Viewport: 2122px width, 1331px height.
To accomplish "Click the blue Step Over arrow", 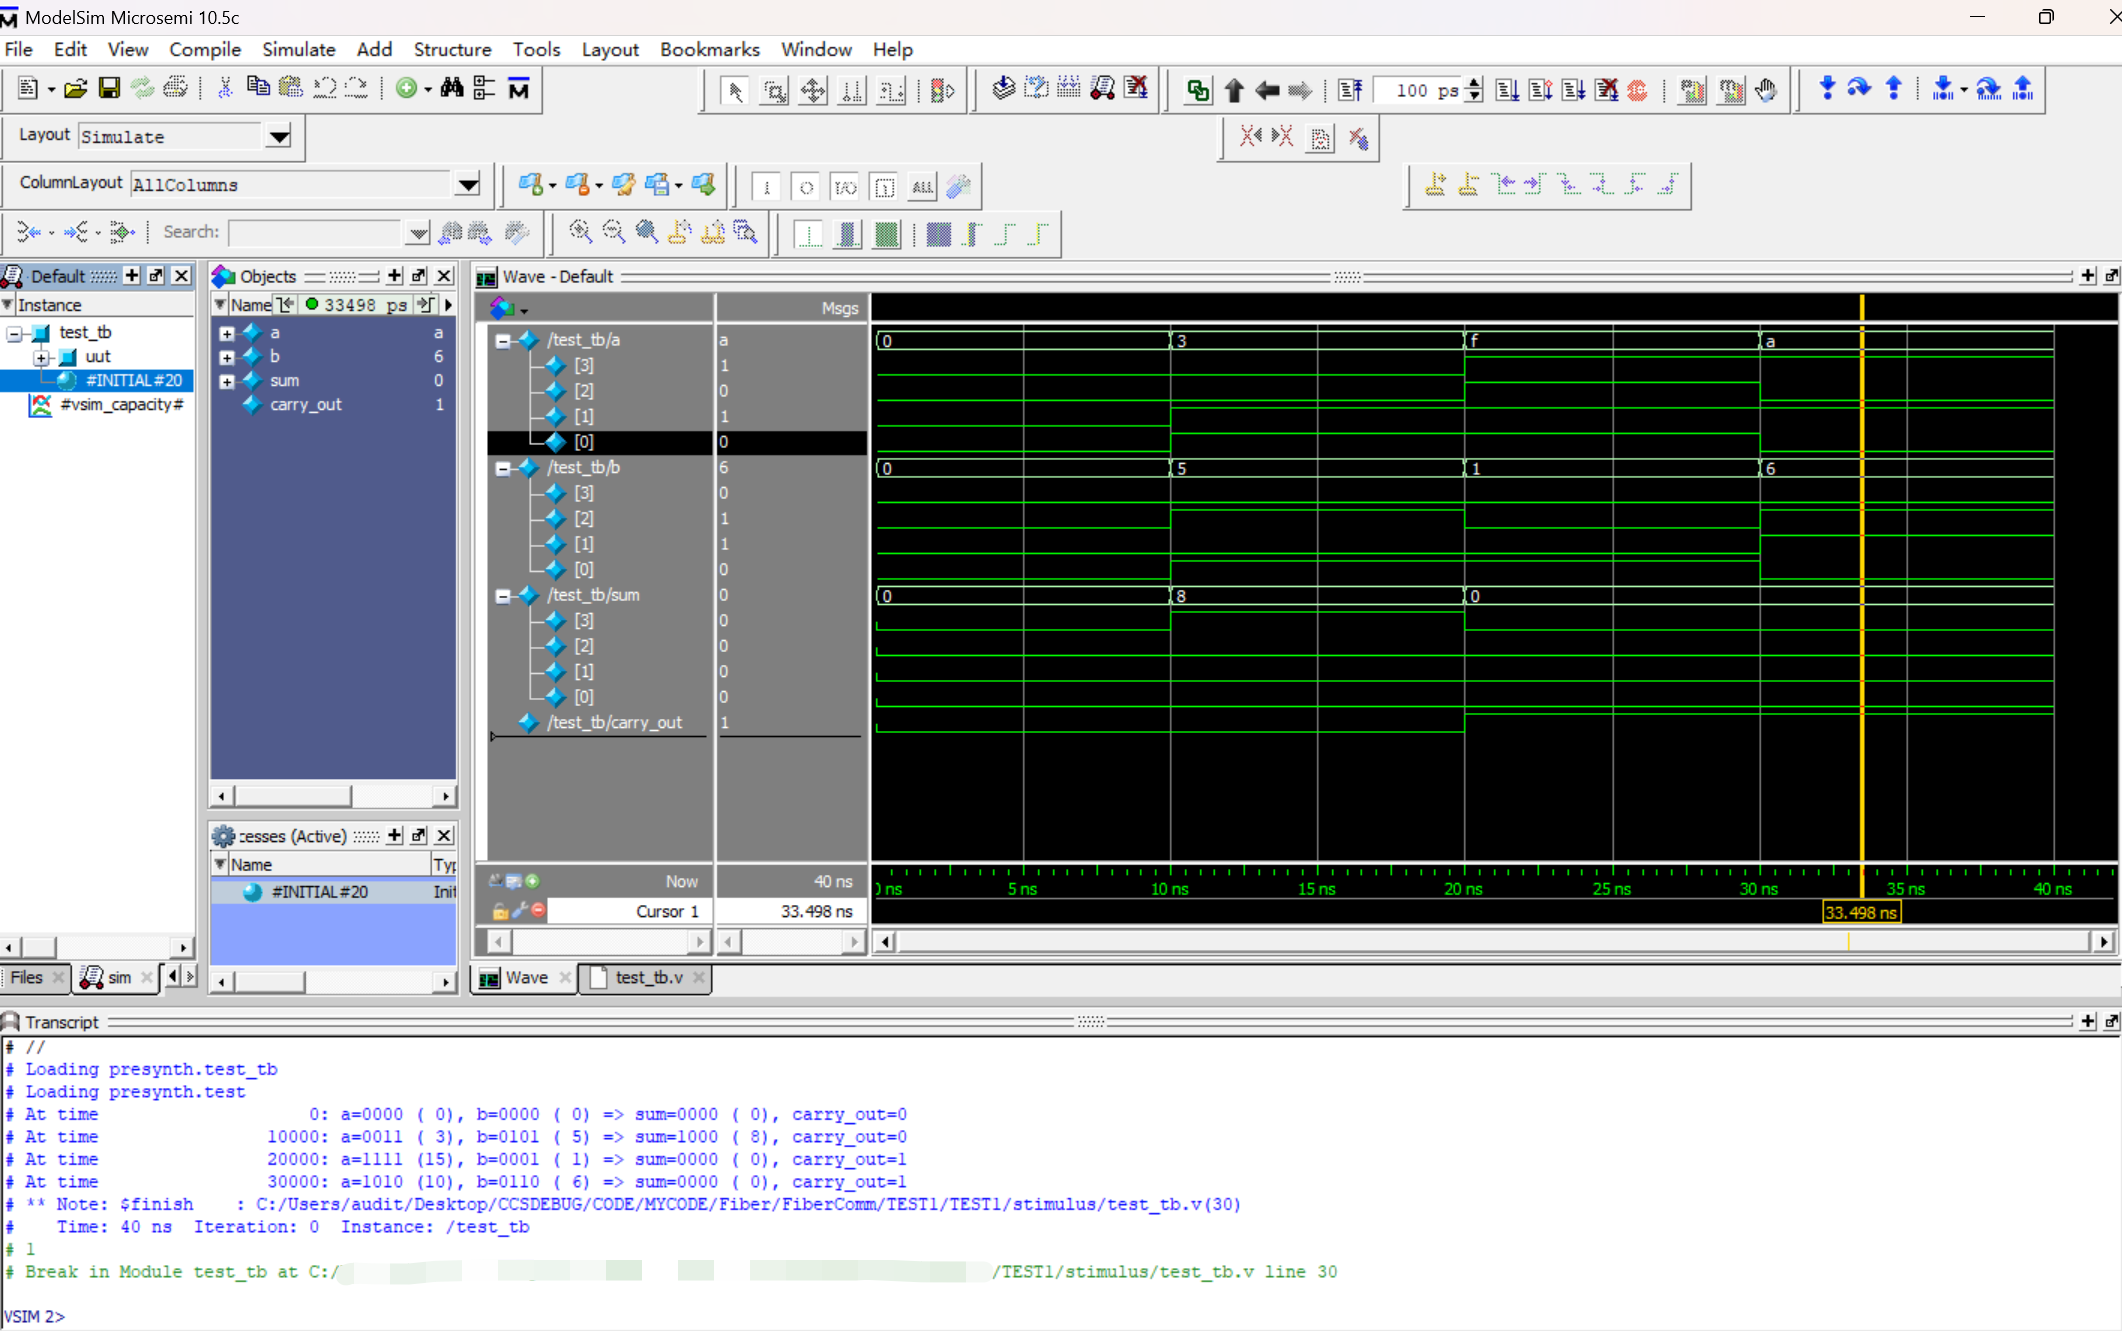I will pyautogui.click(x=1859, y=89).
